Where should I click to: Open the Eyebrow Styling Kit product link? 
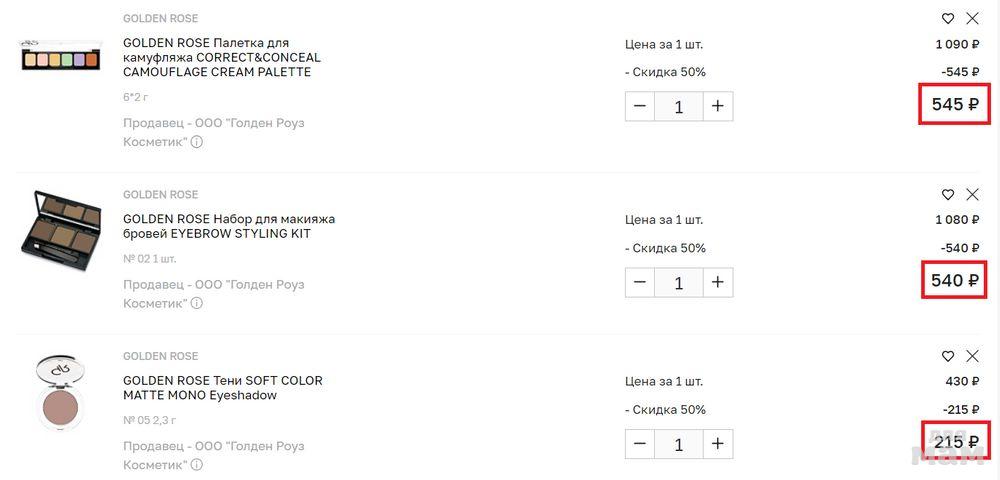(228, 226)
